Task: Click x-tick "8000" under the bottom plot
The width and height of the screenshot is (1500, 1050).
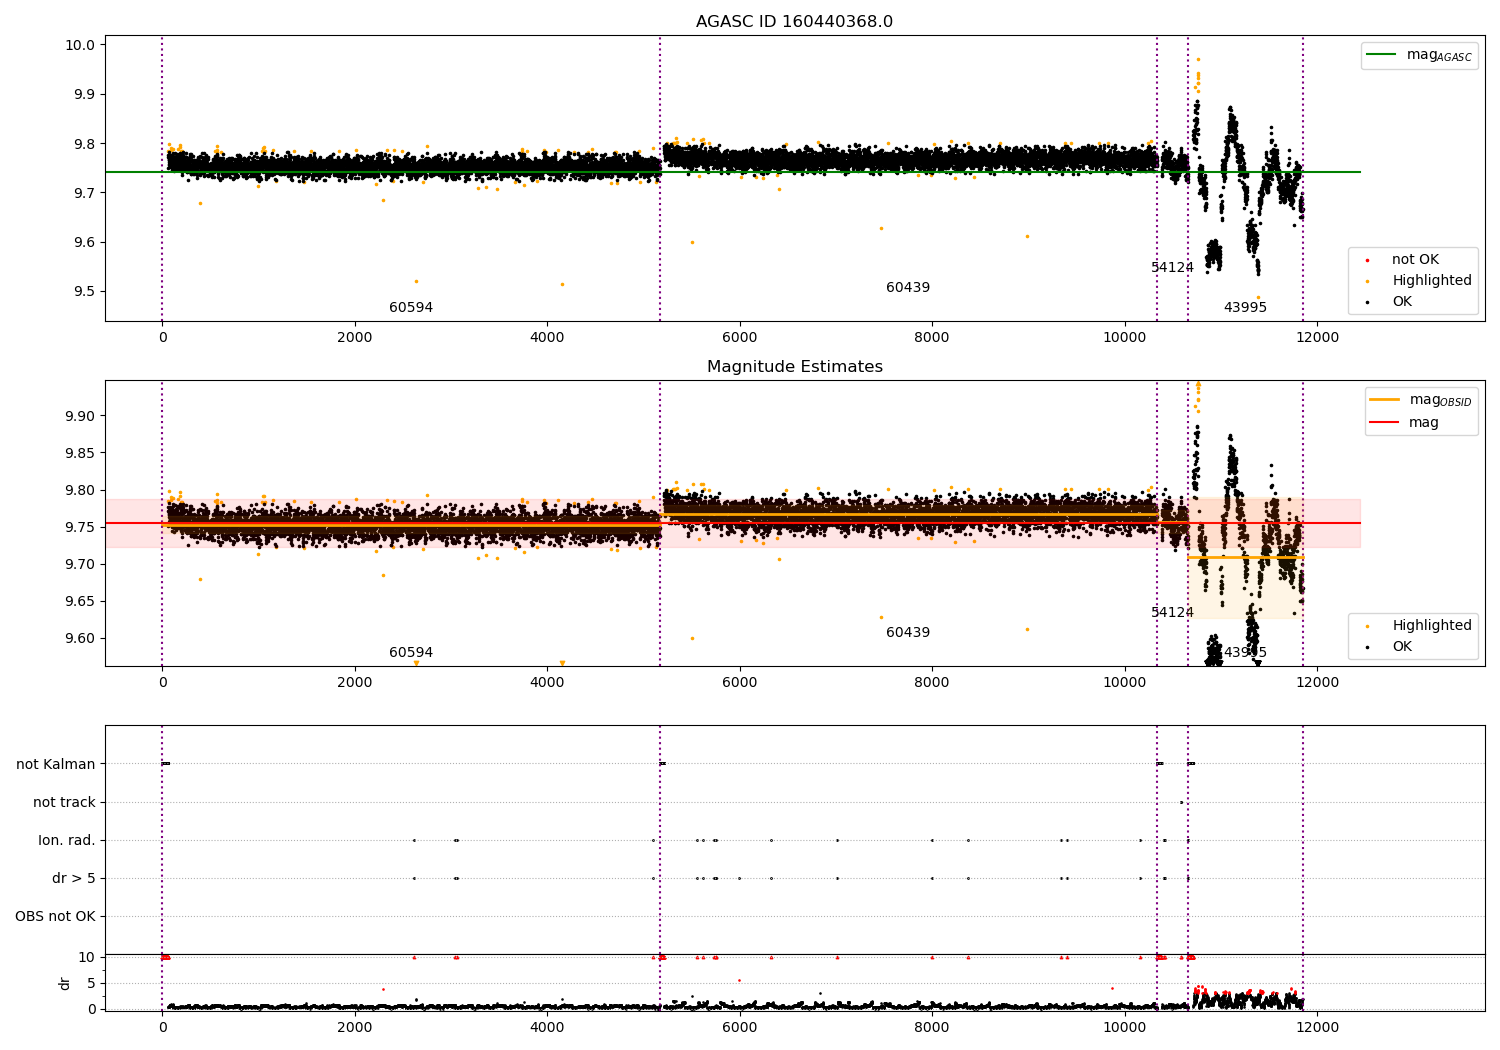Action: pyautogui.click(x=932, y=1028)
